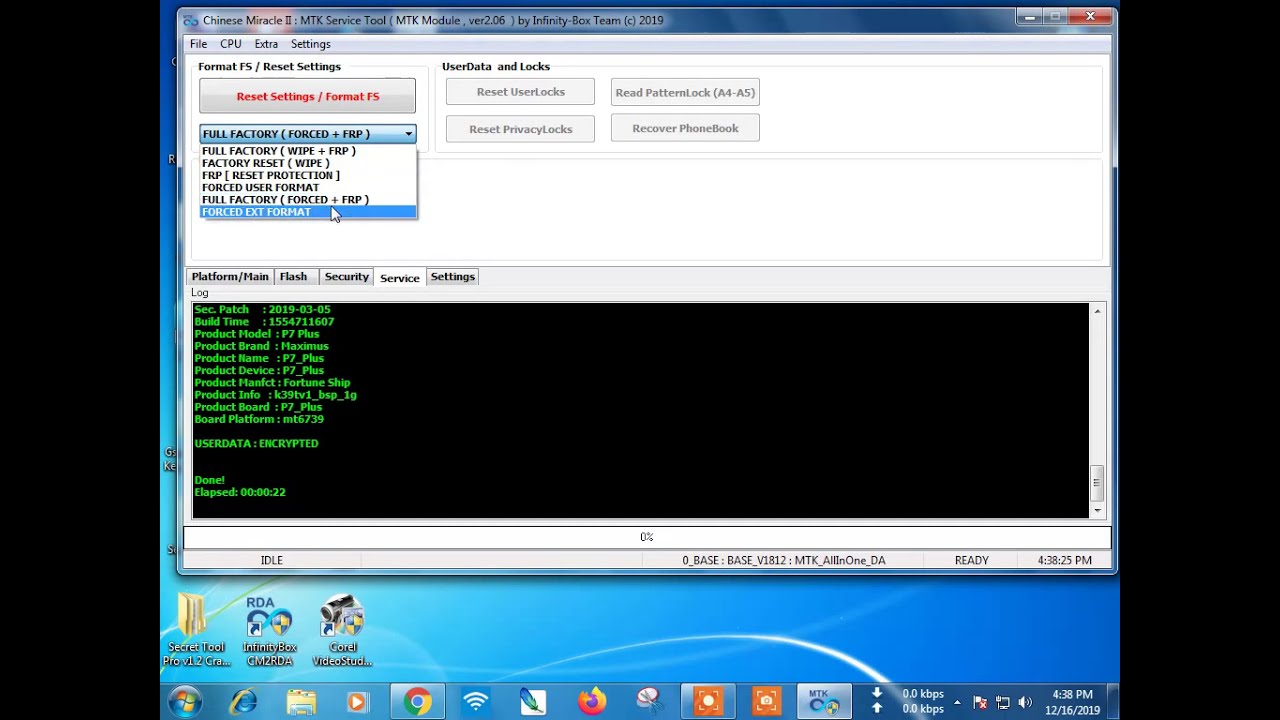Viewport: 1280px width, 720px height.
Task: Open the CPU menu
Action: click(x=231, y=44)
